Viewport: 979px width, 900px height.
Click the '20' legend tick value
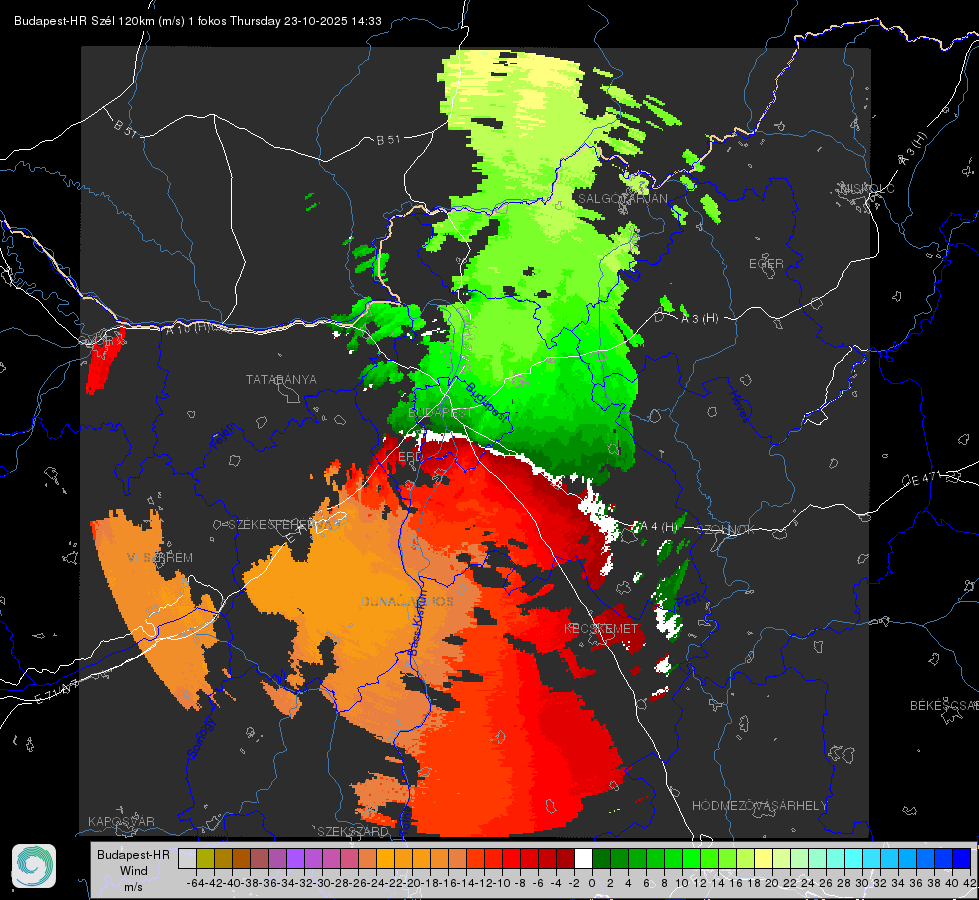click(x=772, y=884)
